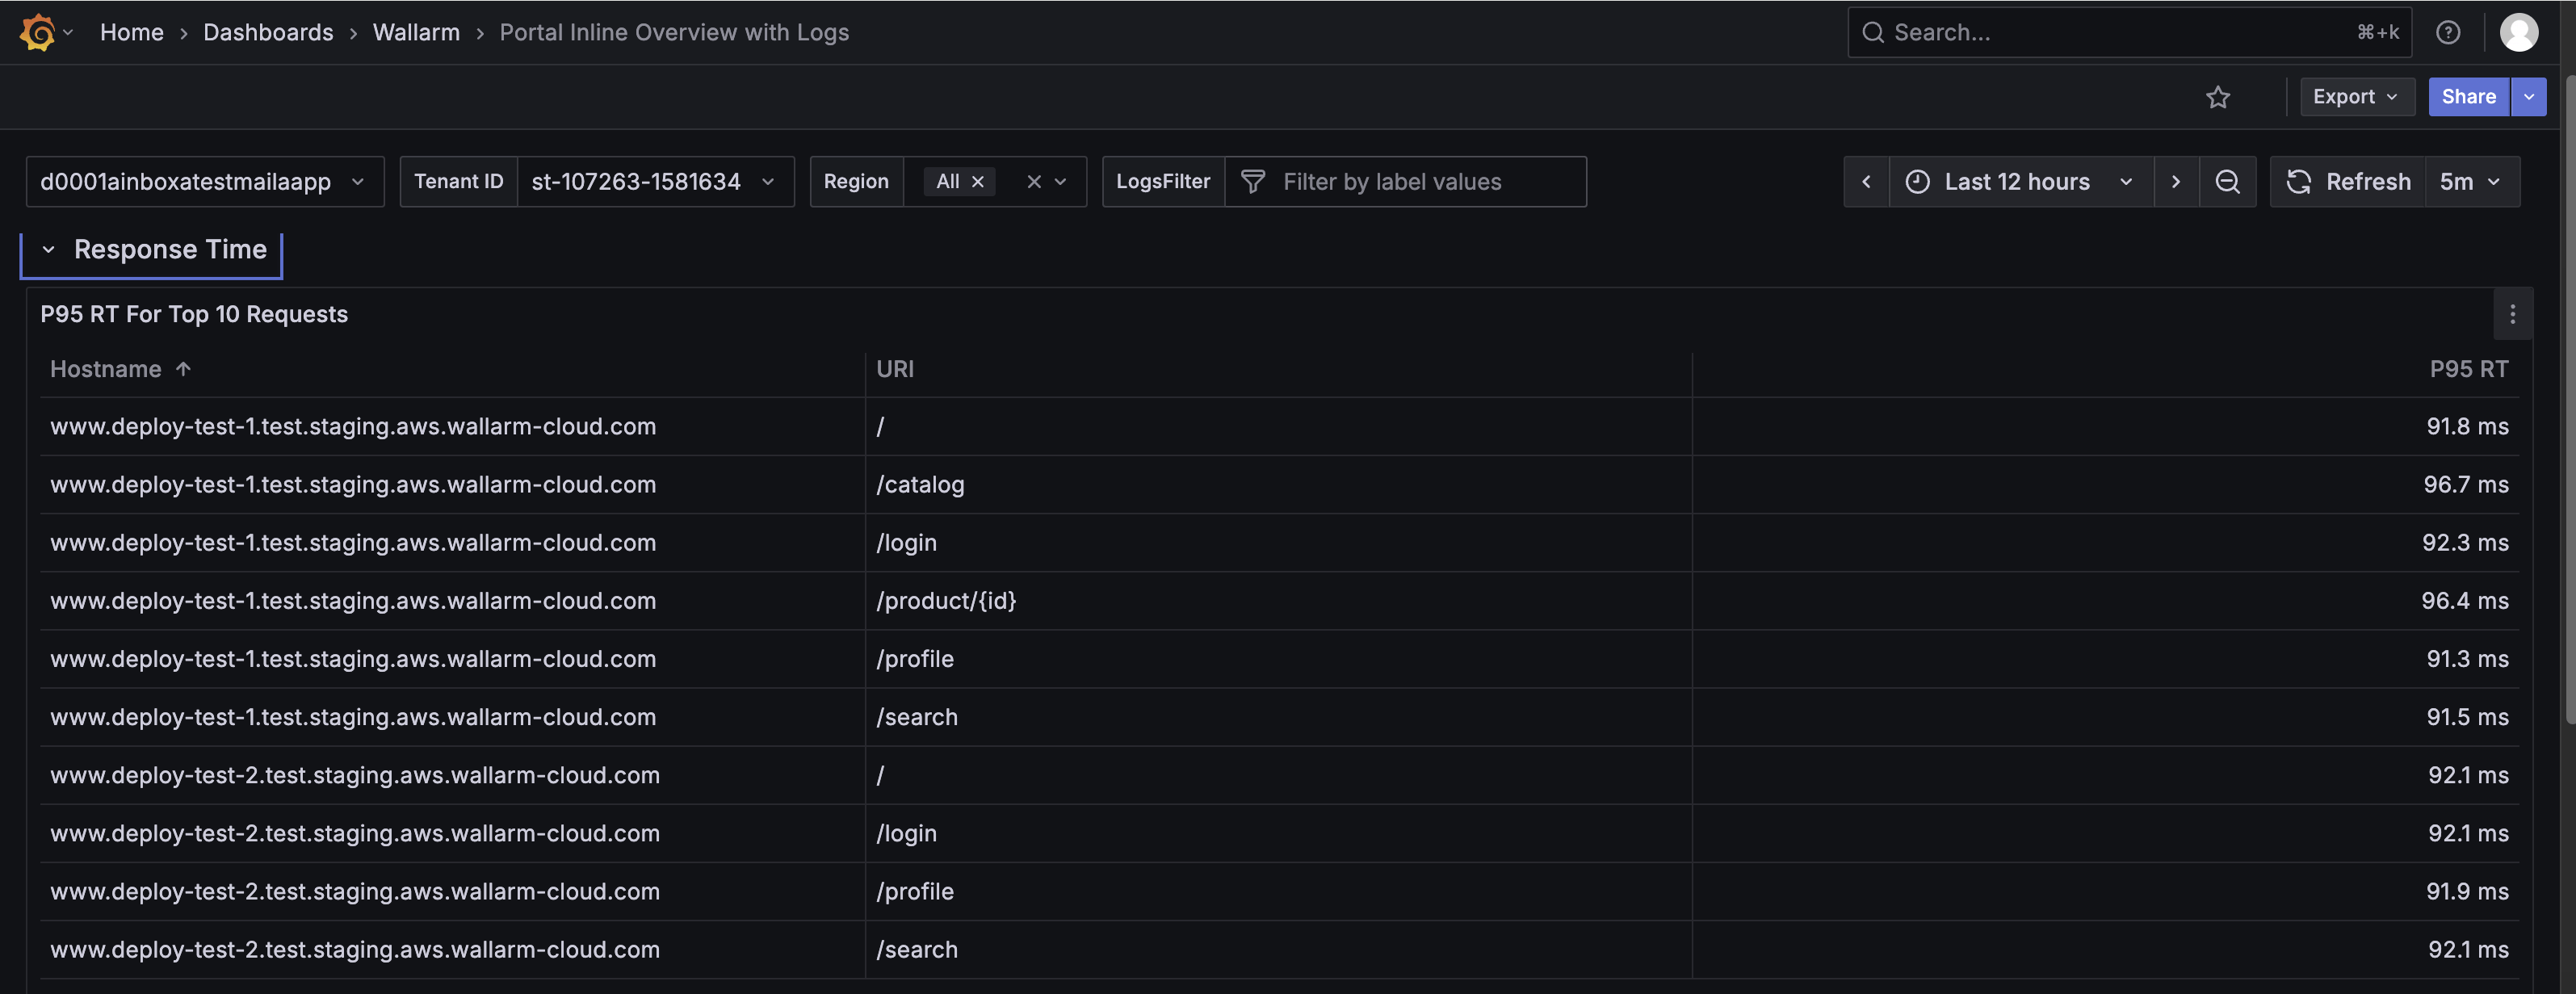The image size is (2576, 994).
Task: Collapse the Response Time row
Action: 48,250
